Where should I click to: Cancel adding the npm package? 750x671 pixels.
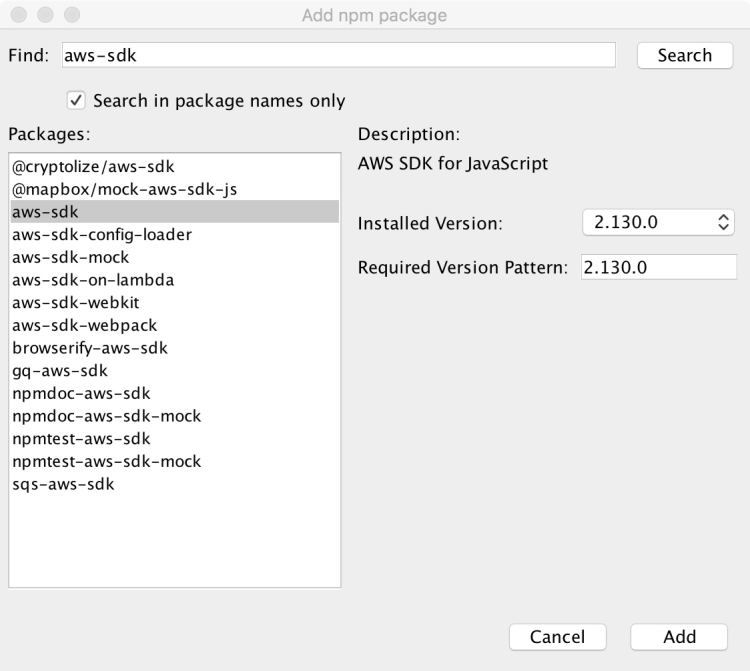558,637
